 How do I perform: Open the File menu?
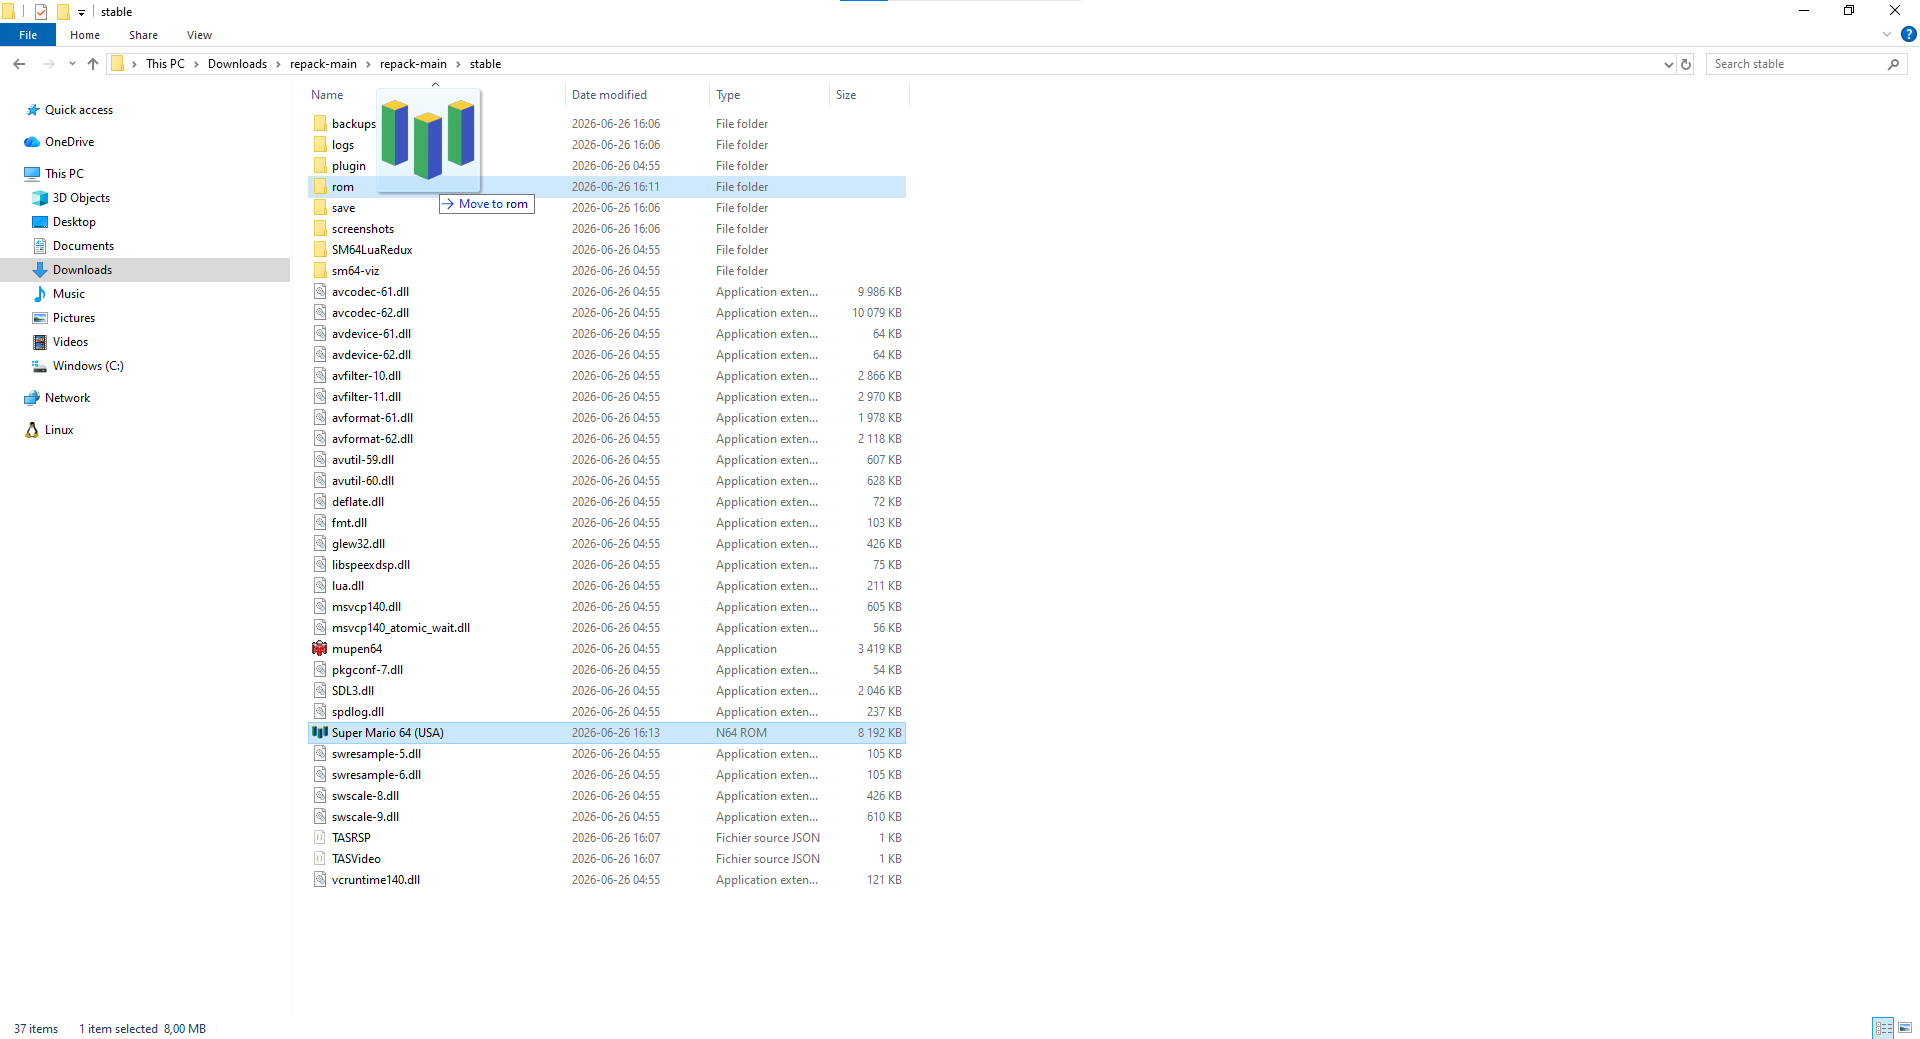point(28,35)
